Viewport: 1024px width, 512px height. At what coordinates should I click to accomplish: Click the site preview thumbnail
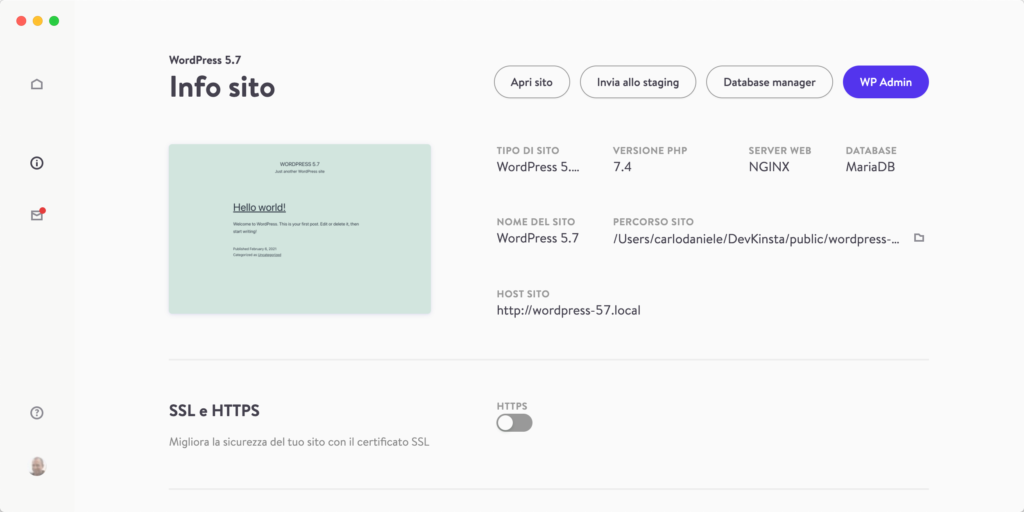[x=300, y=229]
